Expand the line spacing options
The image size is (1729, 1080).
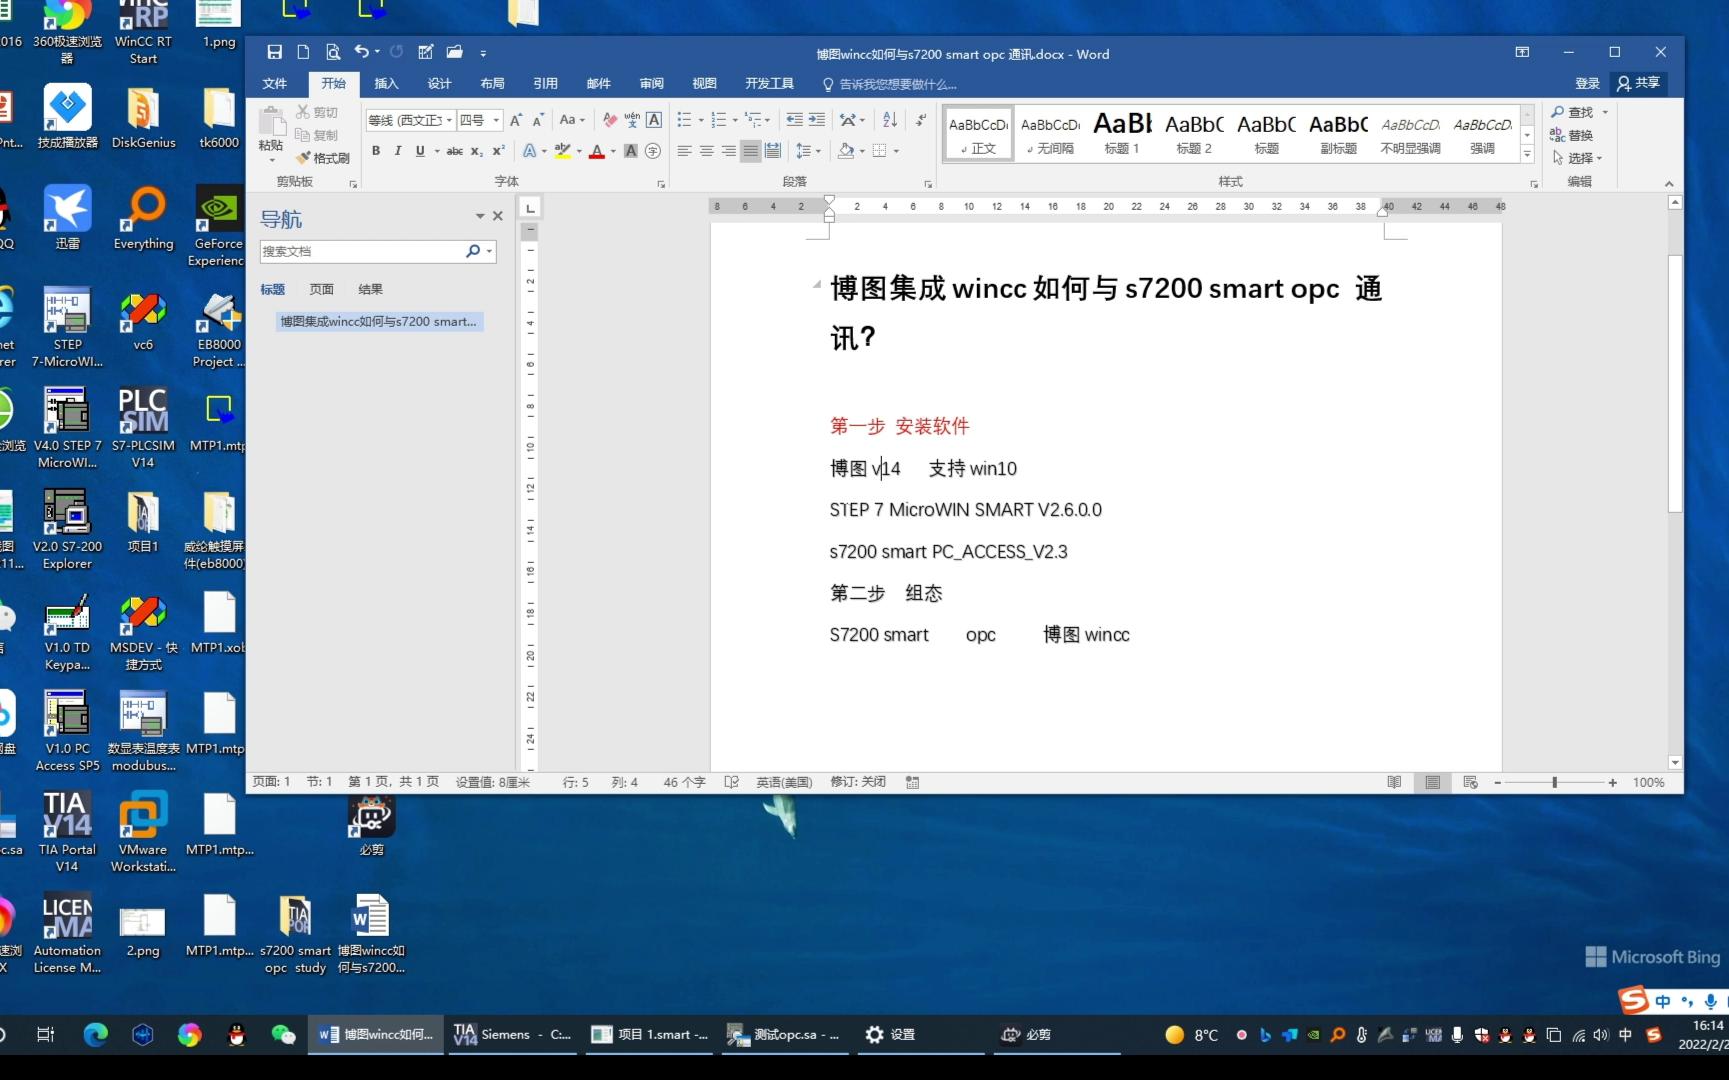click(x=817, y=151)
